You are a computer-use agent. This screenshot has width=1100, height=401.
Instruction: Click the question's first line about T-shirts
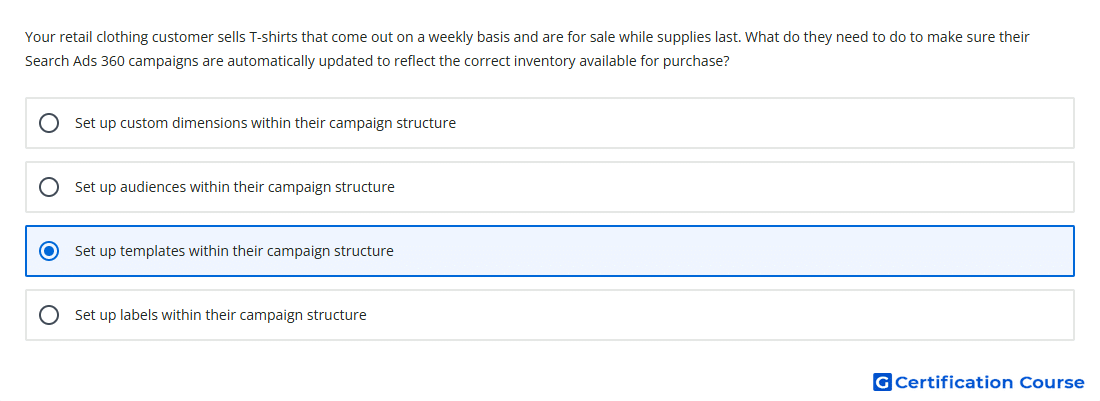[x=527, y=36]
